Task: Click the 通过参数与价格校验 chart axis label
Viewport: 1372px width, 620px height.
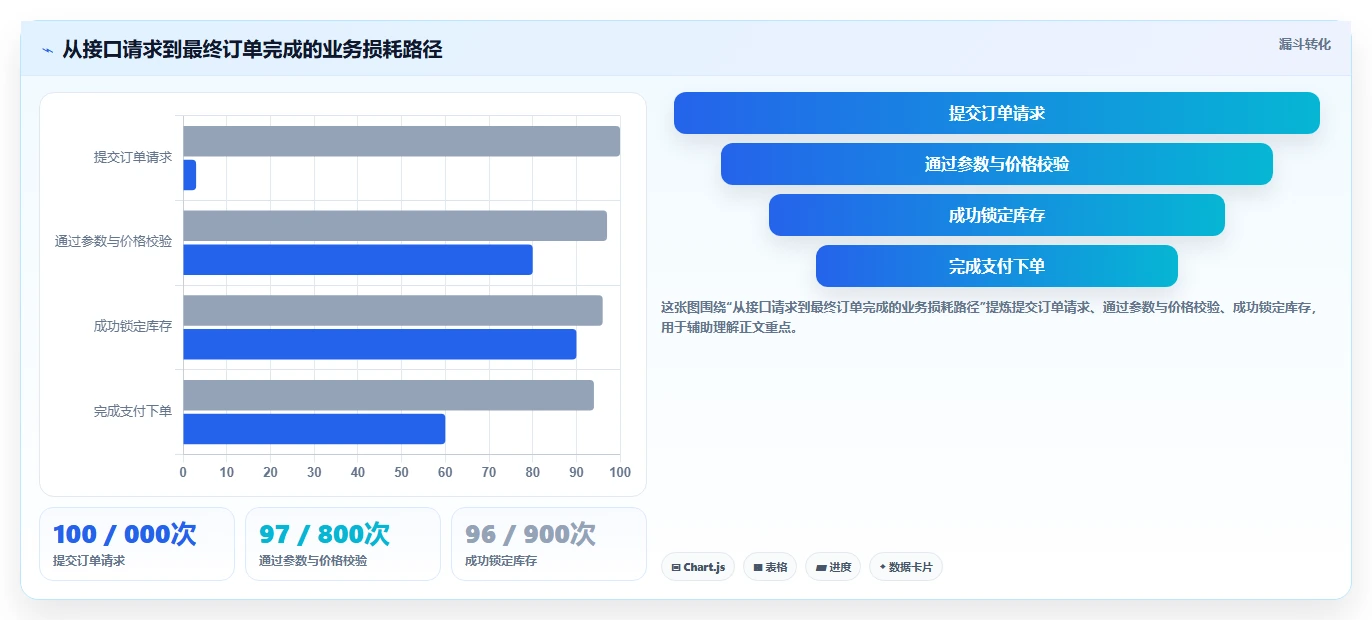Action: pyautogui.click(x=113, y=242)
